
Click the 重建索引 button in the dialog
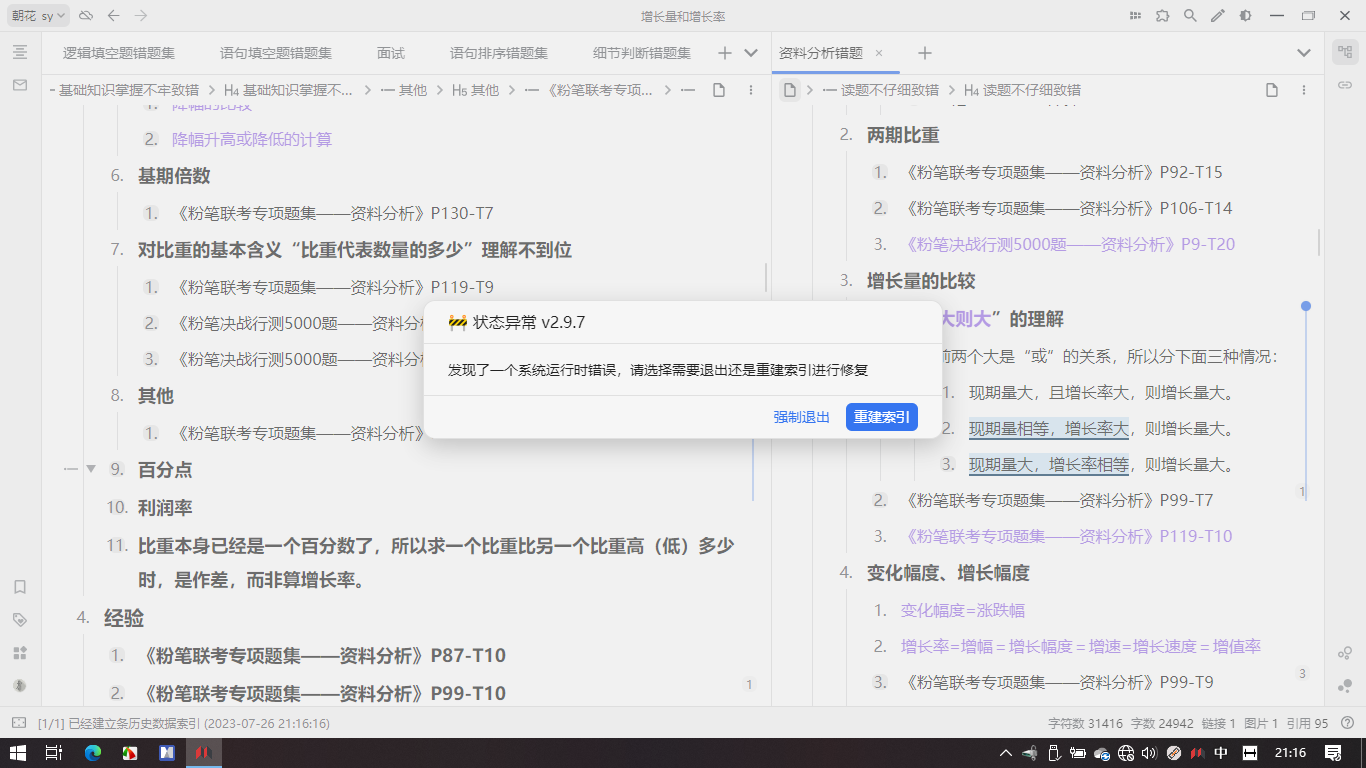click(881, 417)
